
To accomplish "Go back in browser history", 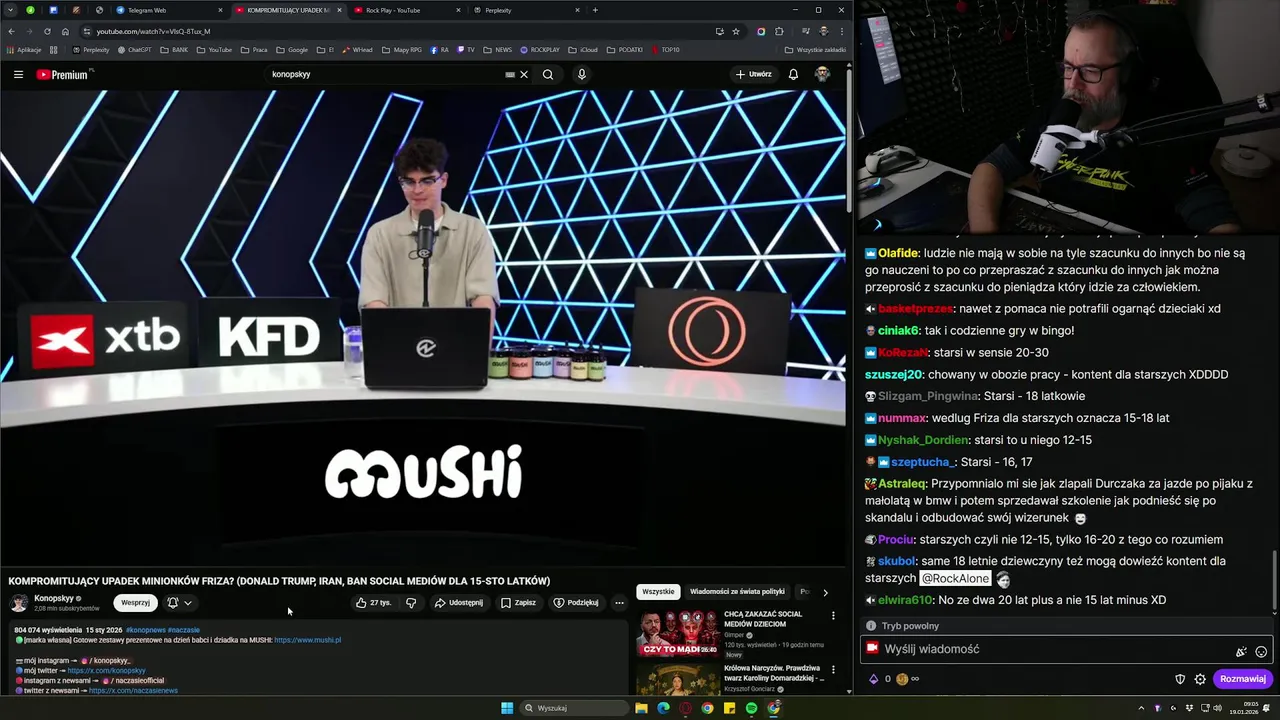I will 11,31.
